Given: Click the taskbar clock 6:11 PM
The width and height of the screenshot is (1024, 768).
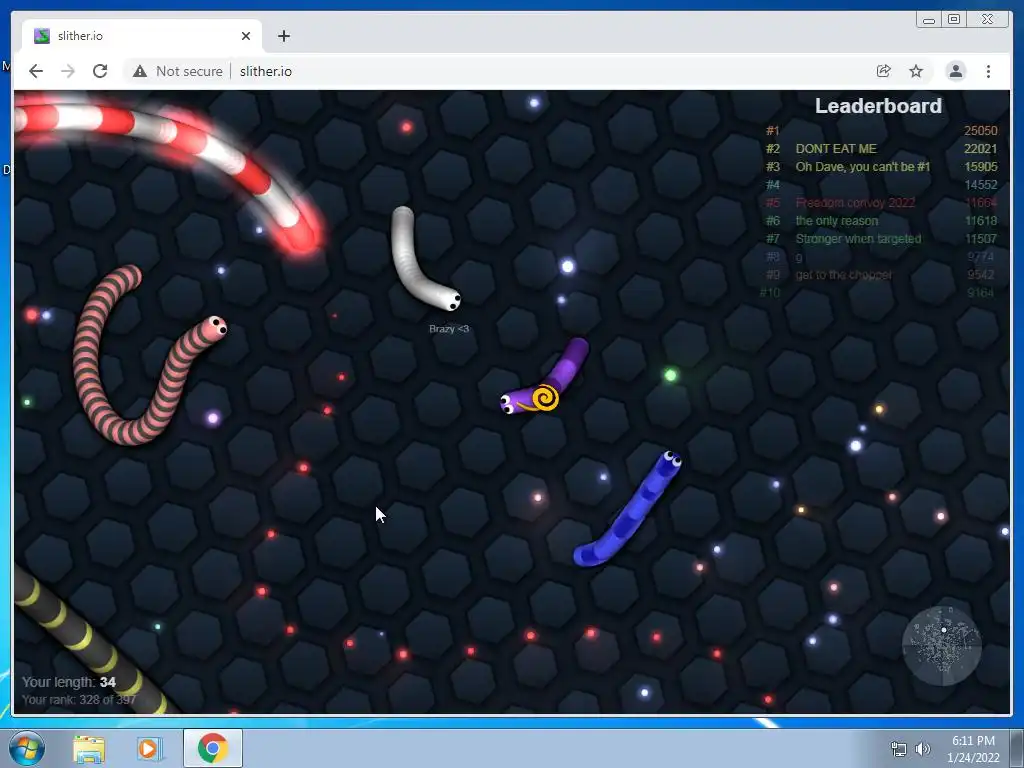Looking at the screenshot, I should [973, 741].
